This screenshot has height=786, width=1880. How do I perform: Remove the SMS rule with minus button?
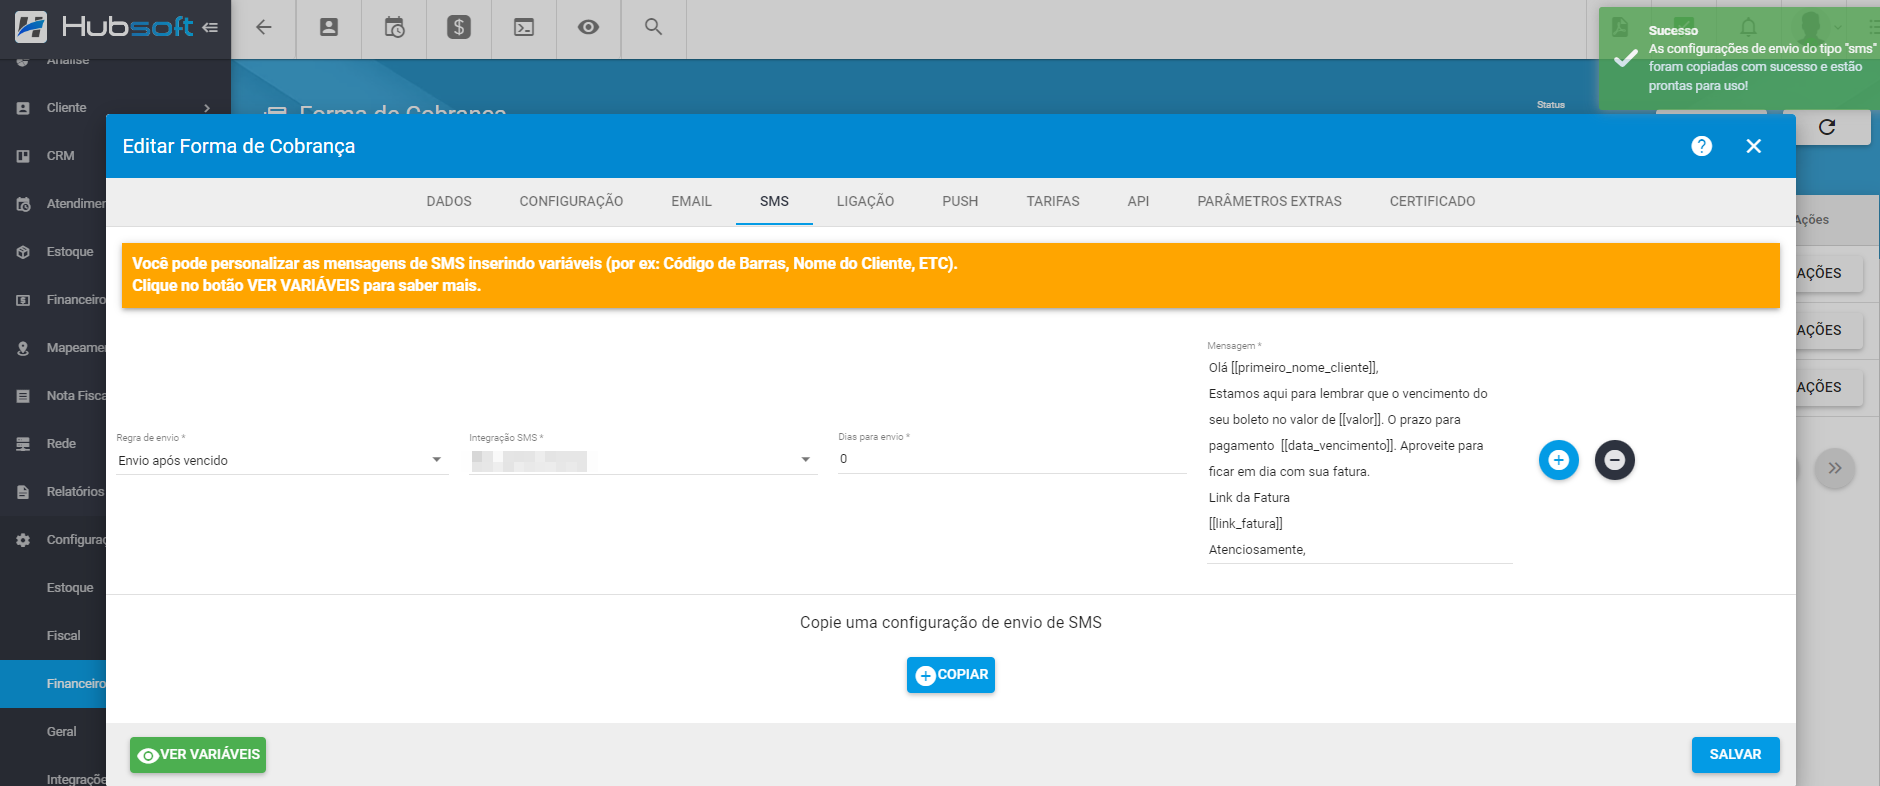click(1614, 460)
